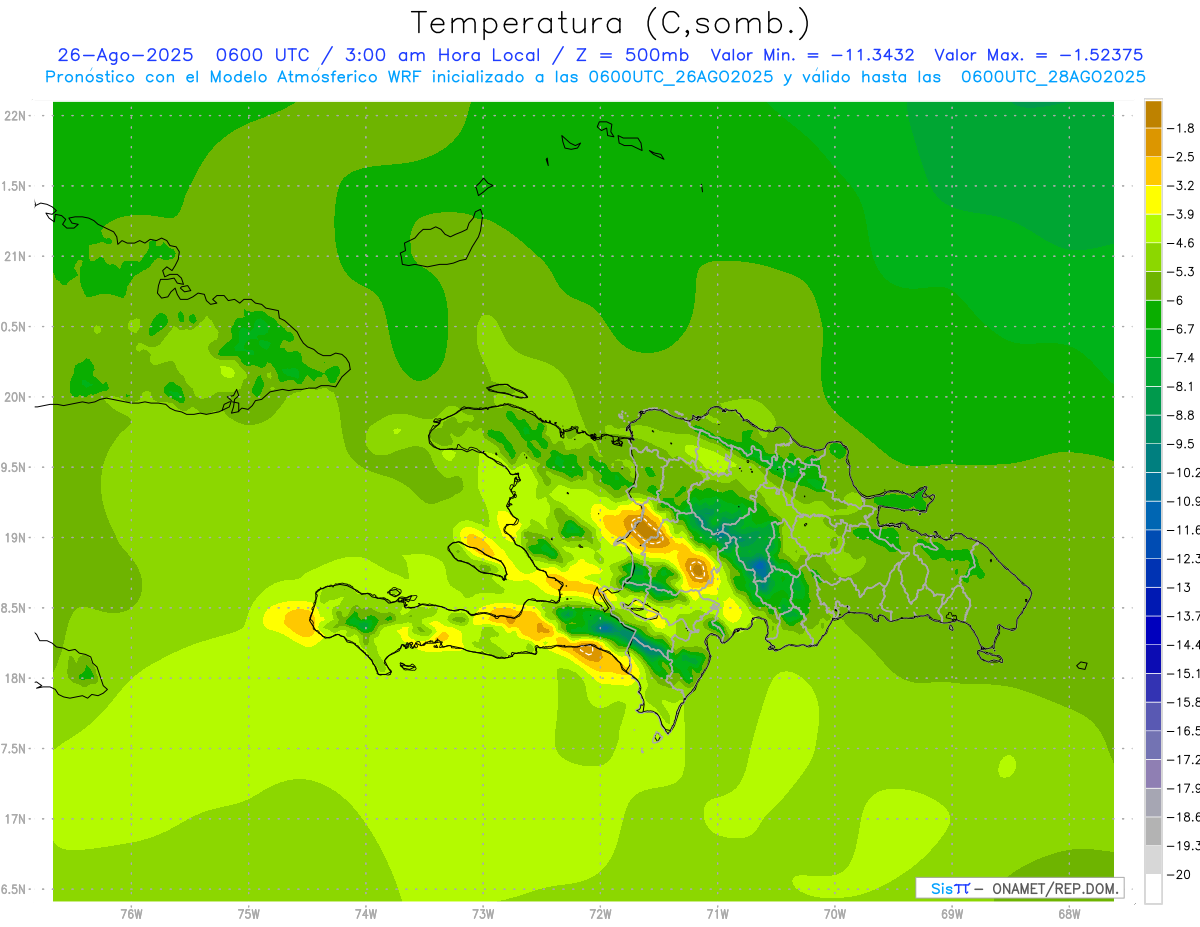1200x927 pixels.
Task: Click the '74W' longitude label
Action: point(366,914)
